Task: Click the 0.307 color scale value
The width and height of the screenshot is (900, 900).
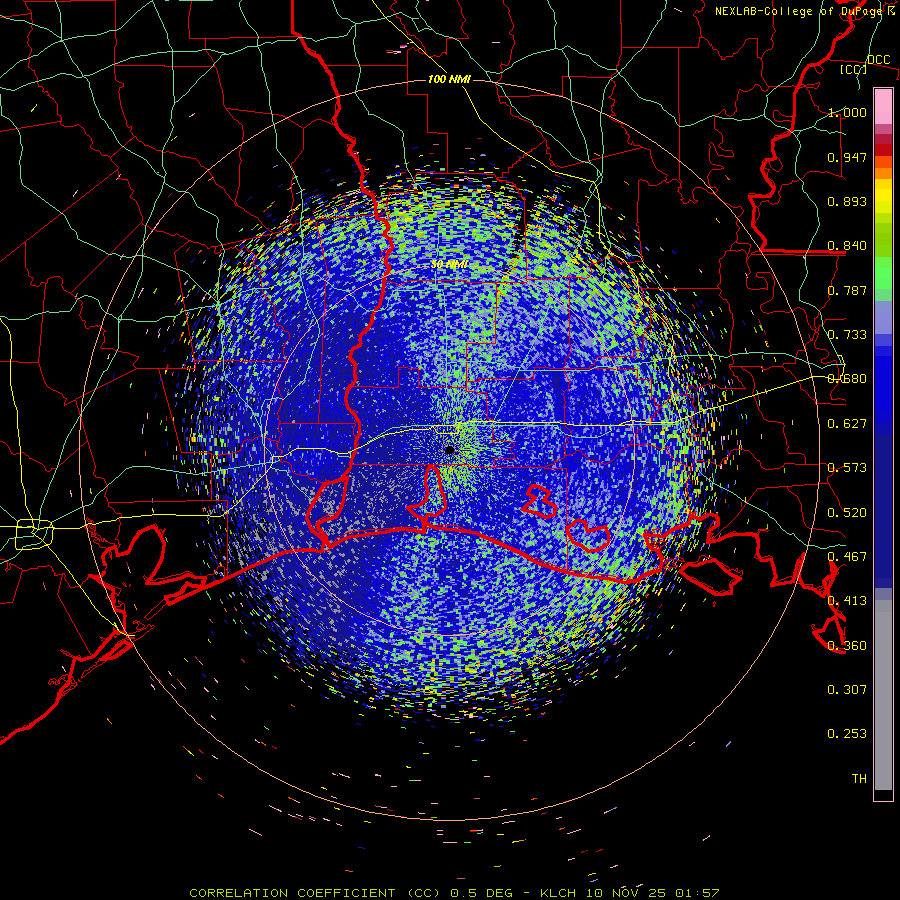Action: tap(847, 690)
